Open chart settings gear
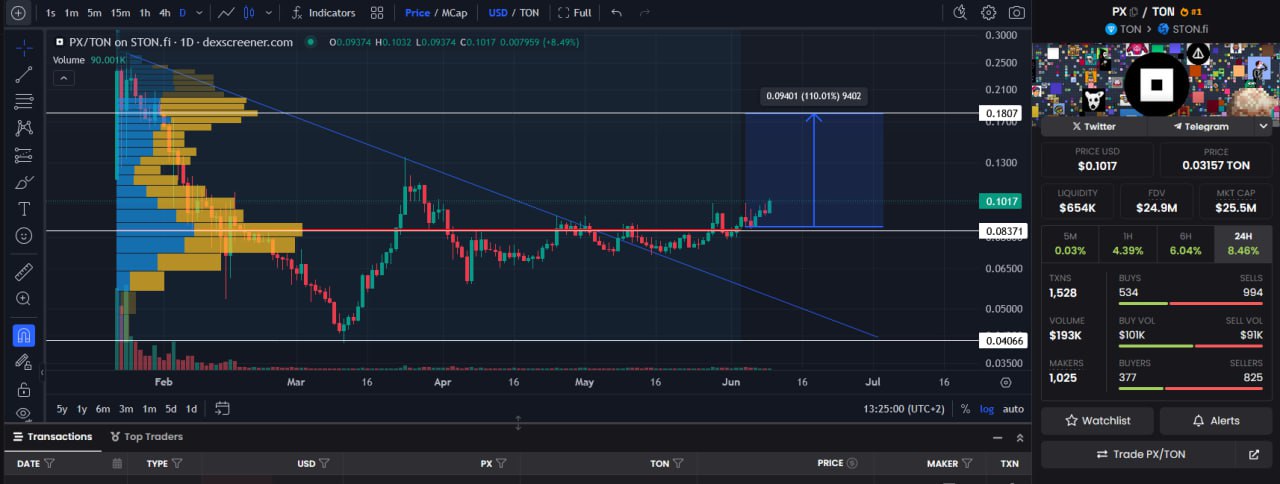The width and height of the screenshot is (1280, 484). 988,13
